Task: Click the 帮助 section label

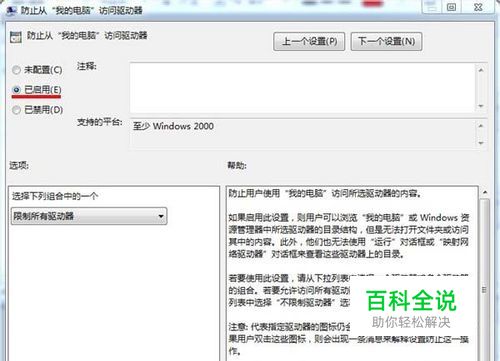Action: (237, 165)
